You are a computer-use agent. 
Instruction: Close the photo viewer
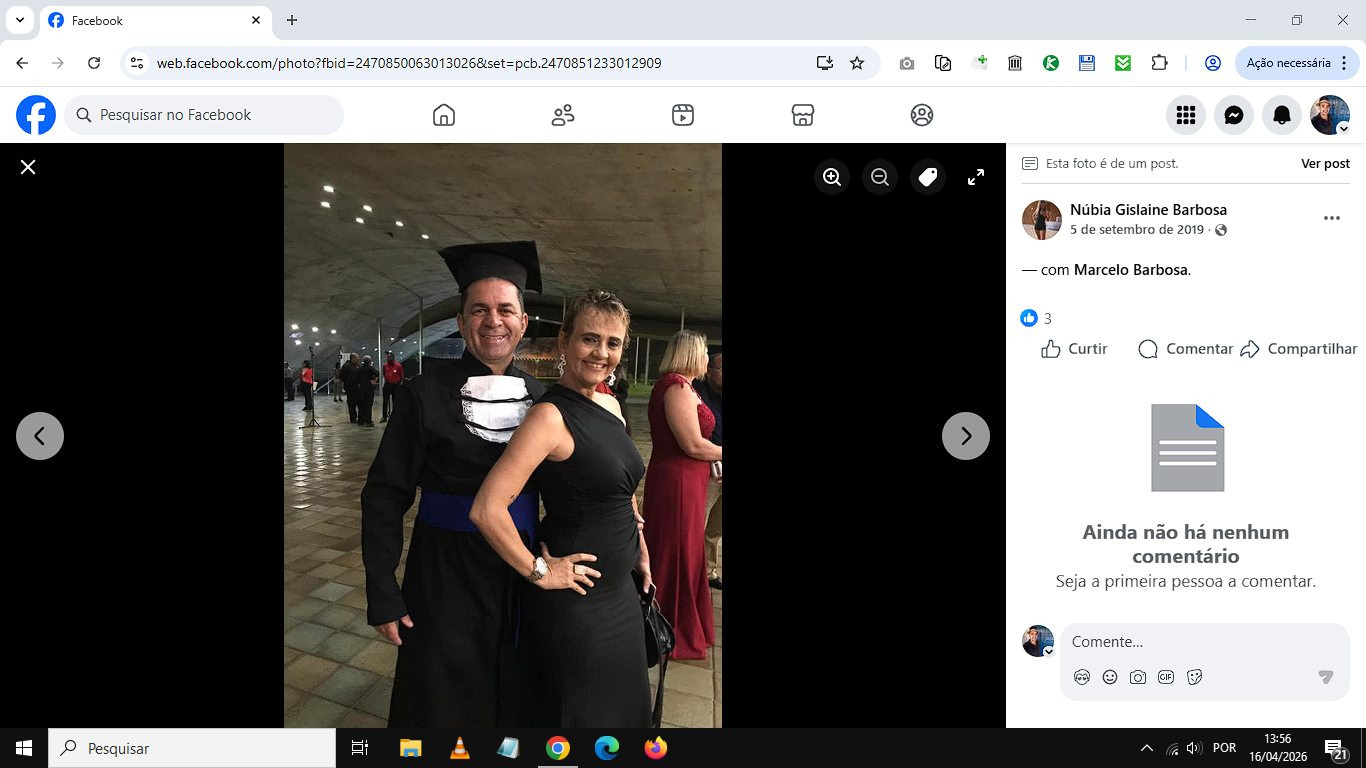click(28, 167)
